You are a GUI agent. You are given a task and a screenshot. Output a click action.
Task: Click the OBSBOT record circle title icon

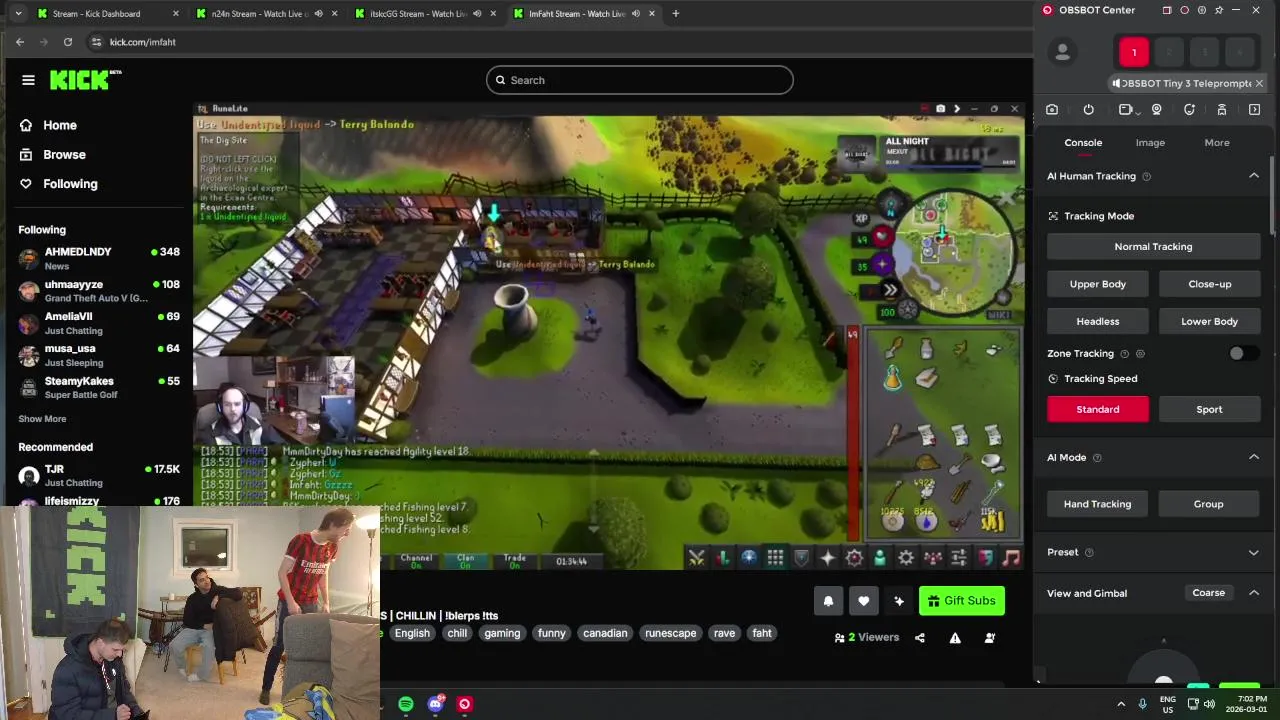(1184, 10)
